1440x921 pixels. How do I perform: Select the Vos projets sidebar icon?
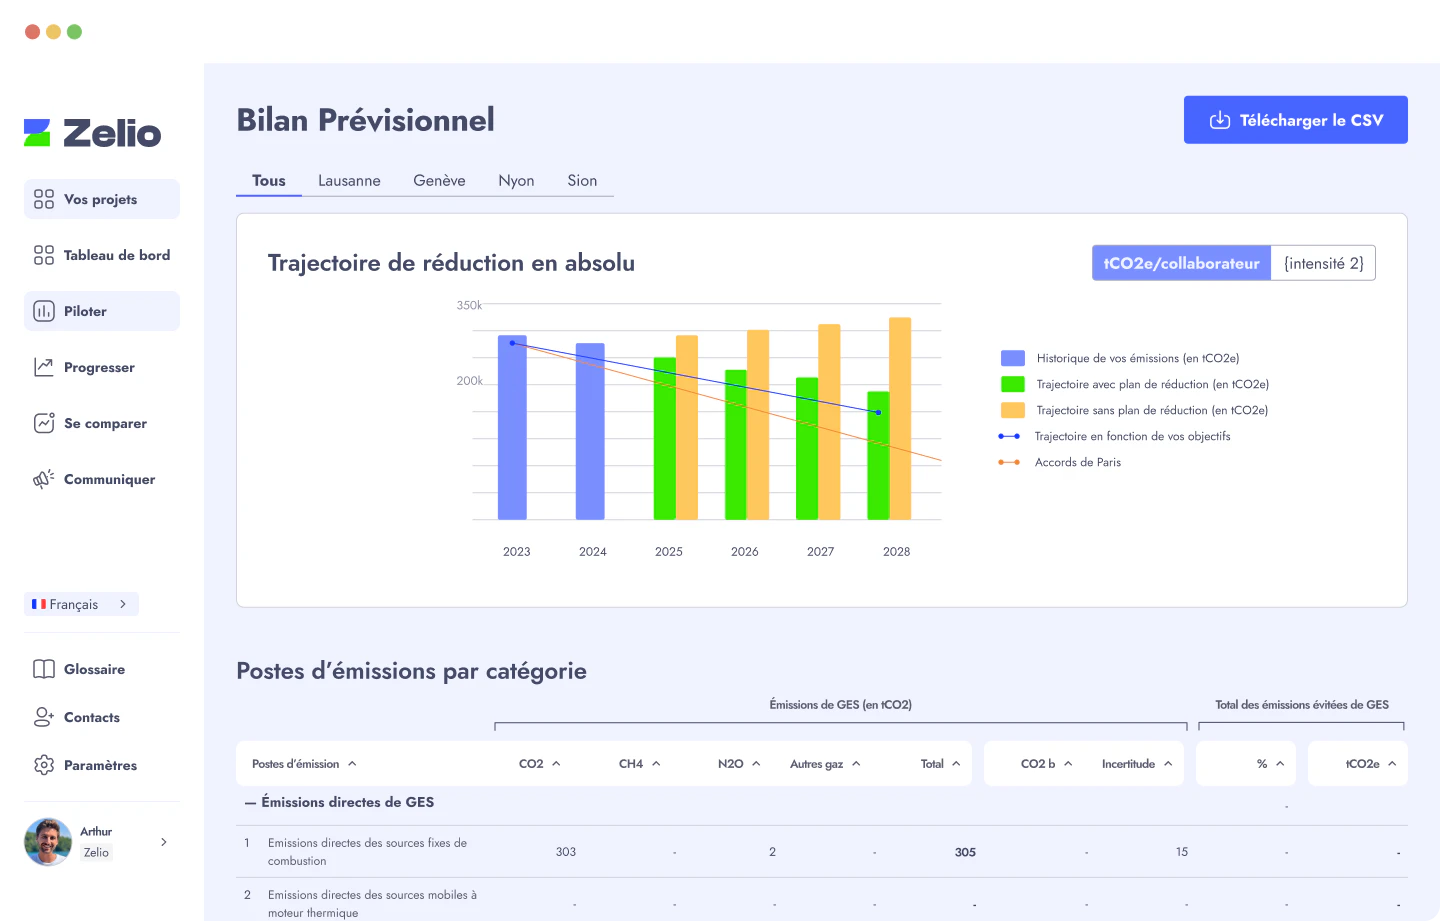point(43,199)
